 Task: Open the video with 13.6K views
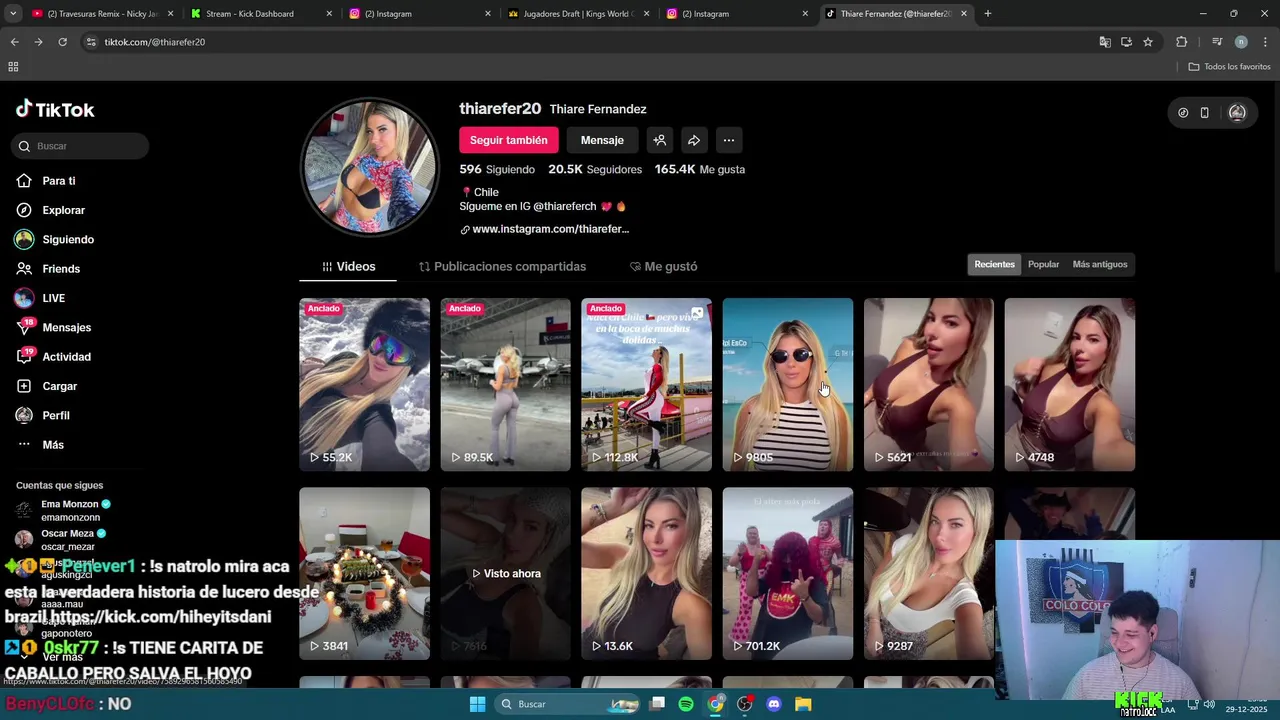(x=646, y=573)
